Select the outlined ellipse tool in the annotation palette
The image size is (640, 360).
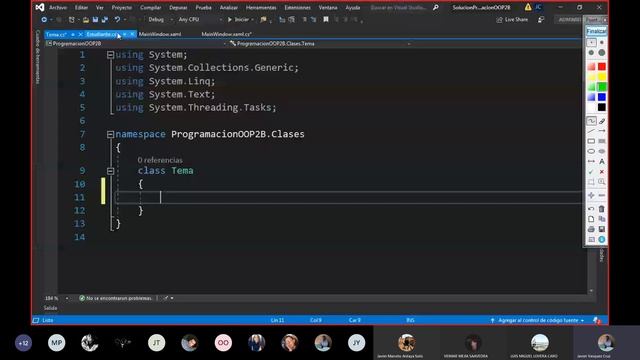pos(591,151)
